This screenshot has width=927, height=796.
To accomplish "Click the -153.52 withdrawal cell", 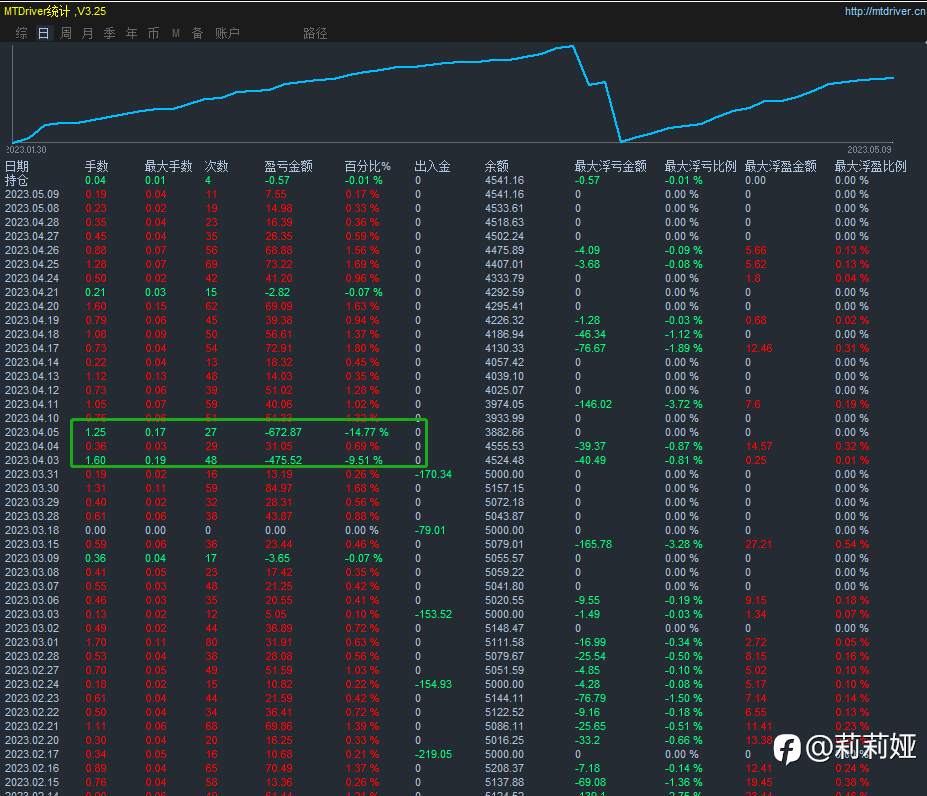I will (x=433, y=614).
